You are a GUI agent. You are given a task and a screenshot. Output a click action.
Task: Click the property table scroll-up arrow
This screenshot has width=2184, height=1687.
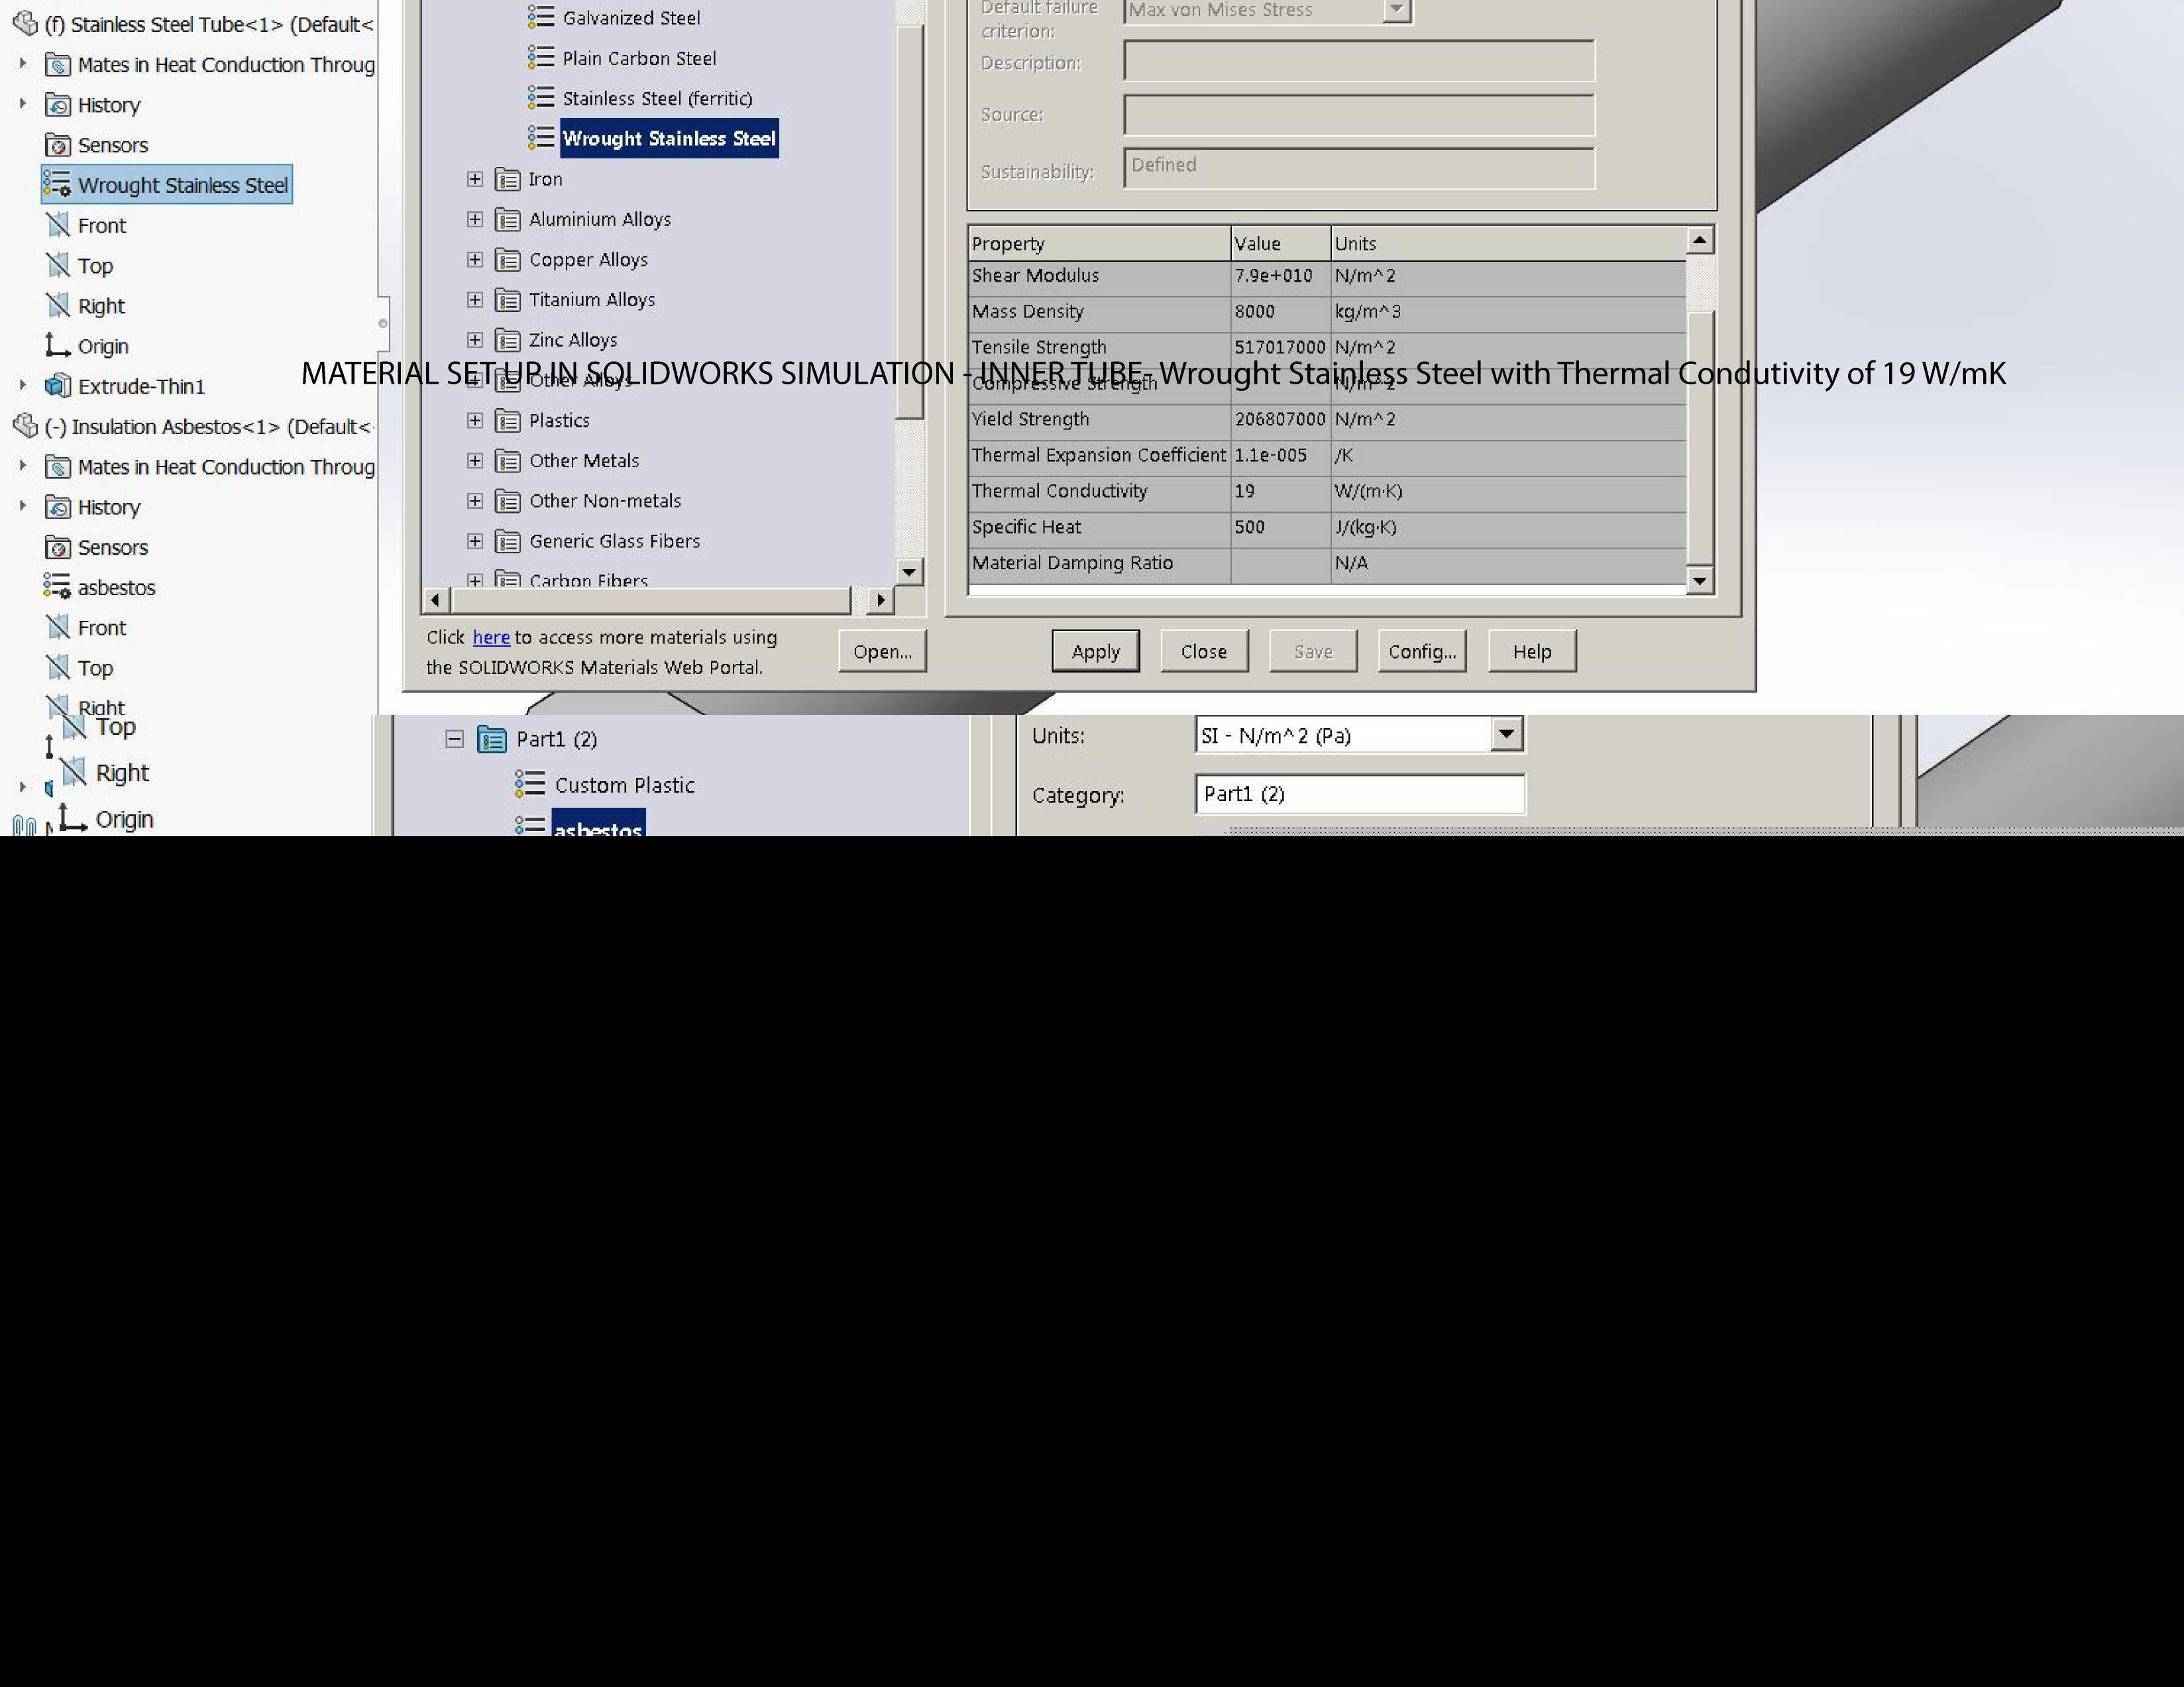pos(1700,240)
